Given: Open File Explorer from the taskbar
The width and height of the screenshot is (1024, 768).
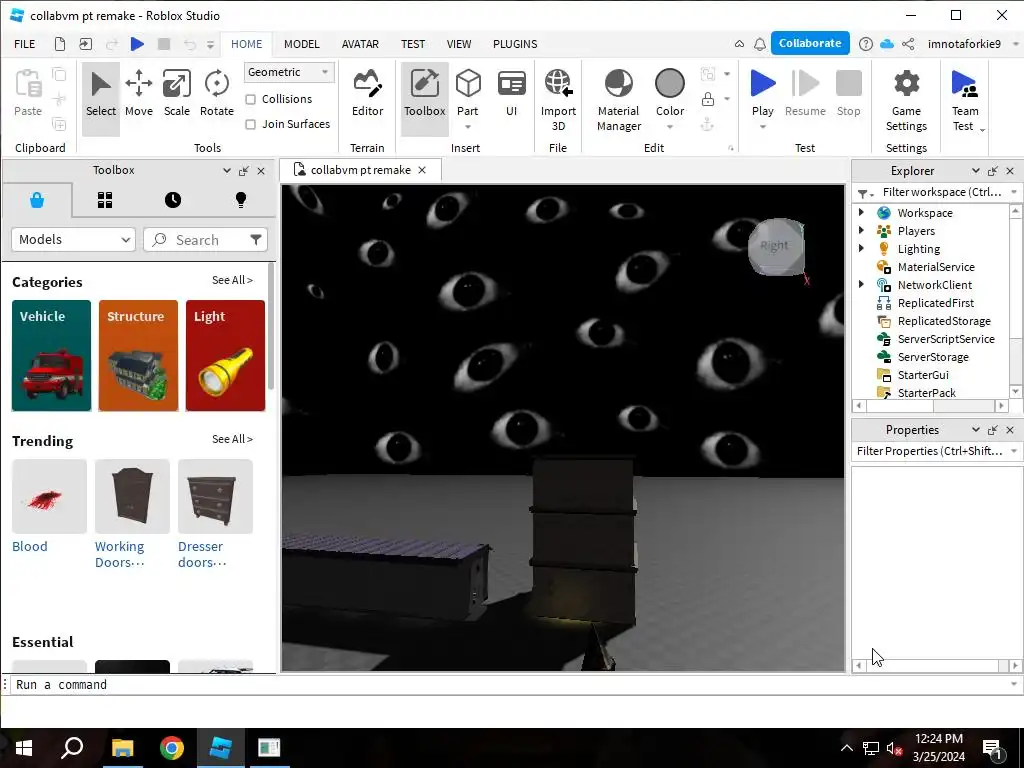Looking at the screenshot, I should point(122,748).
